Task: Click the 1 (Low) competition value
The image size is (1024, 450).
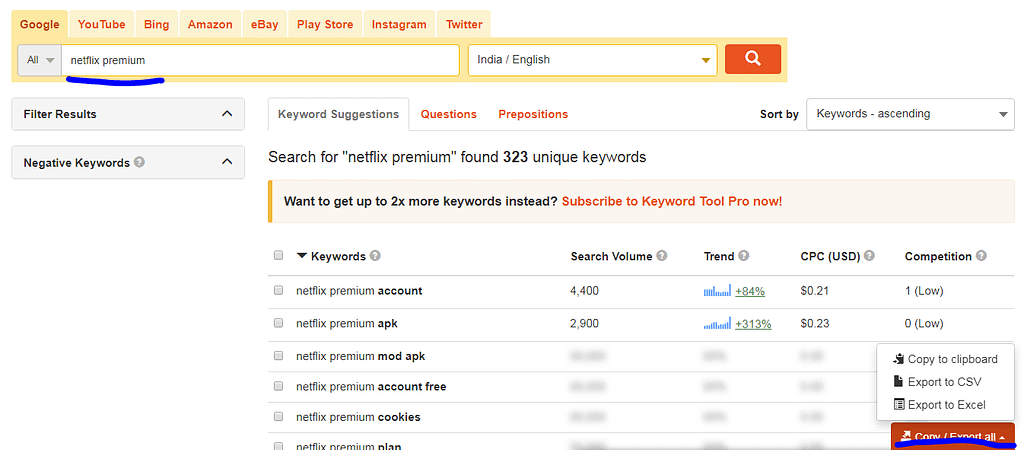Action: pyautogui.click(x=924, y=291)
